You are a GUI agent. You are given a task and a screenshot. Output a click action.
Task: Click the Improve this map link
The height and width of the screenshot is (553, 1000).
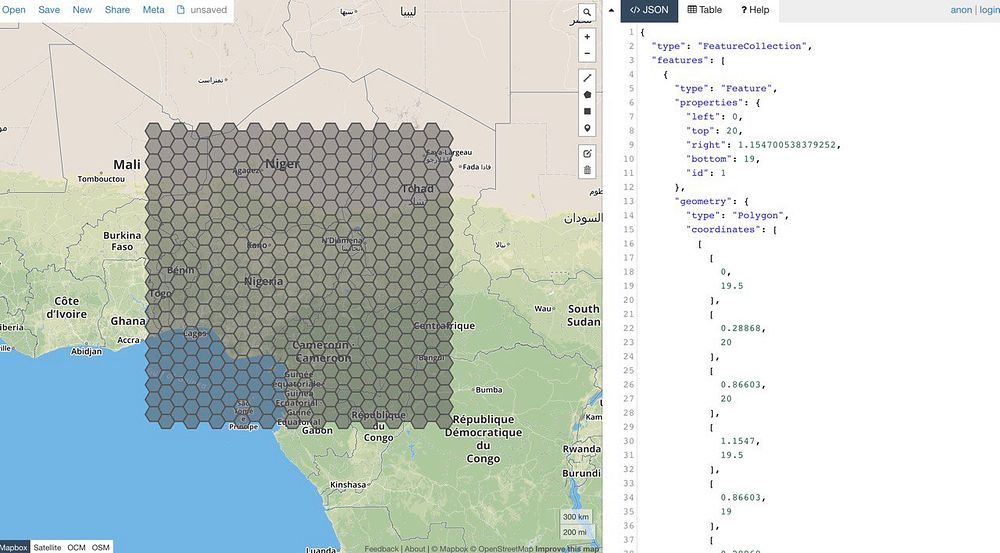pyautogui.click(x=567, y=549)
